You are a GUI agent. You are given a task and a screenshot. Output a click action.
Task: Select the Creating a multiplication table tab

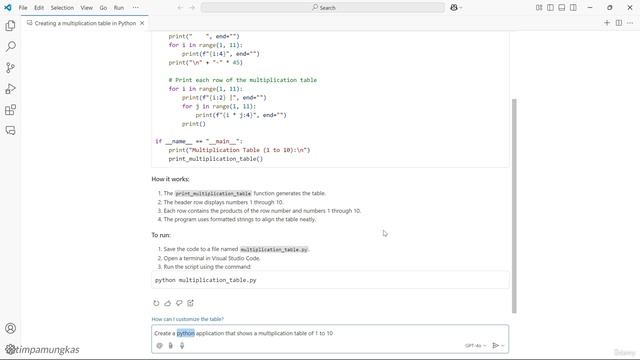click(x=85, y=23)
